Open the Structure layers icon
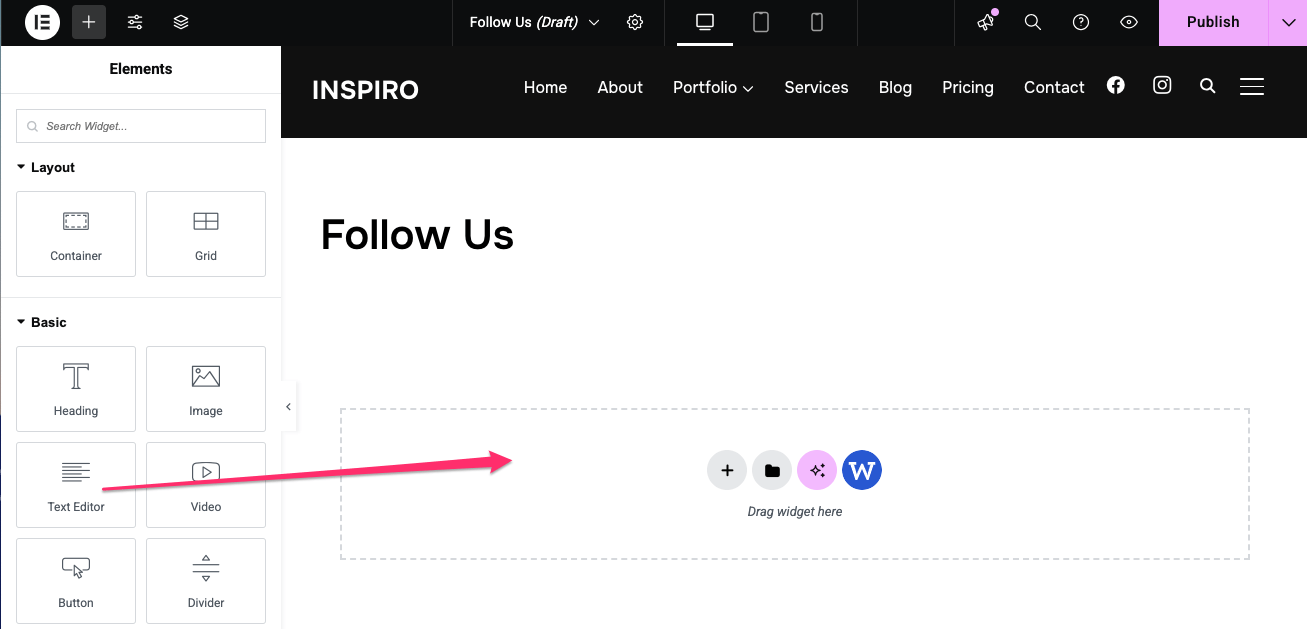 pyautogui.click(x=181, y=22)
